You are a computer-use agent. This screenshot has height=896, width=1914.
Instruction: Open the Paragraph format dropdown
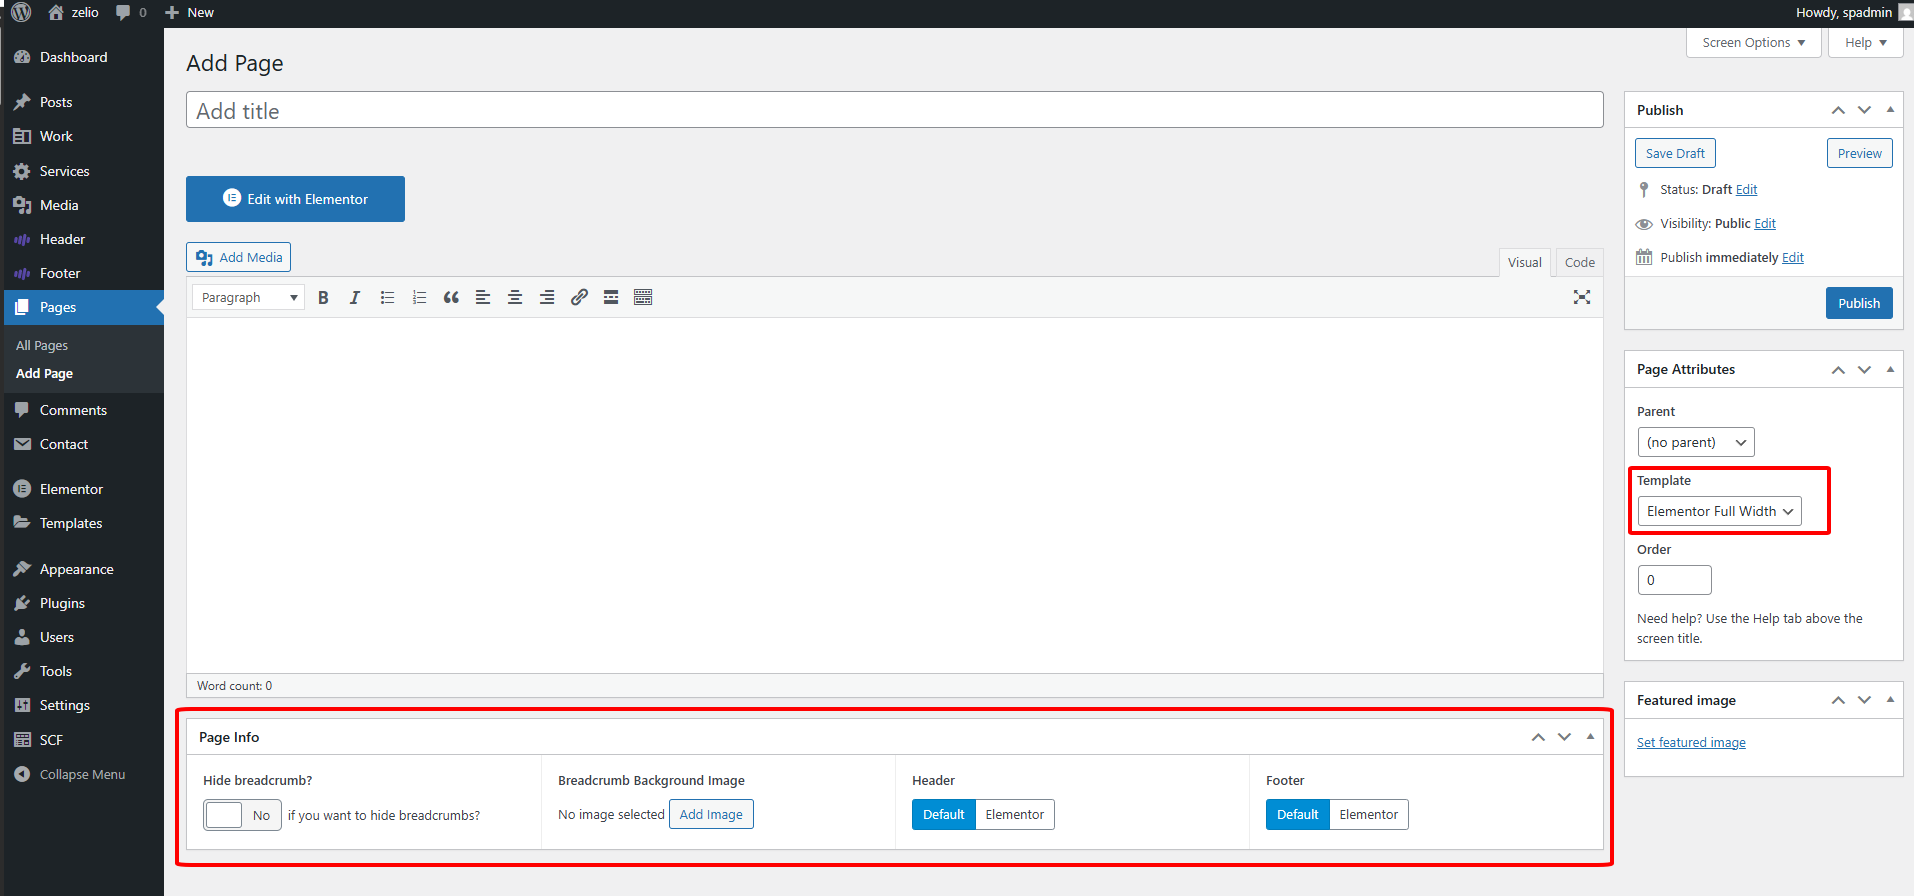249,297
